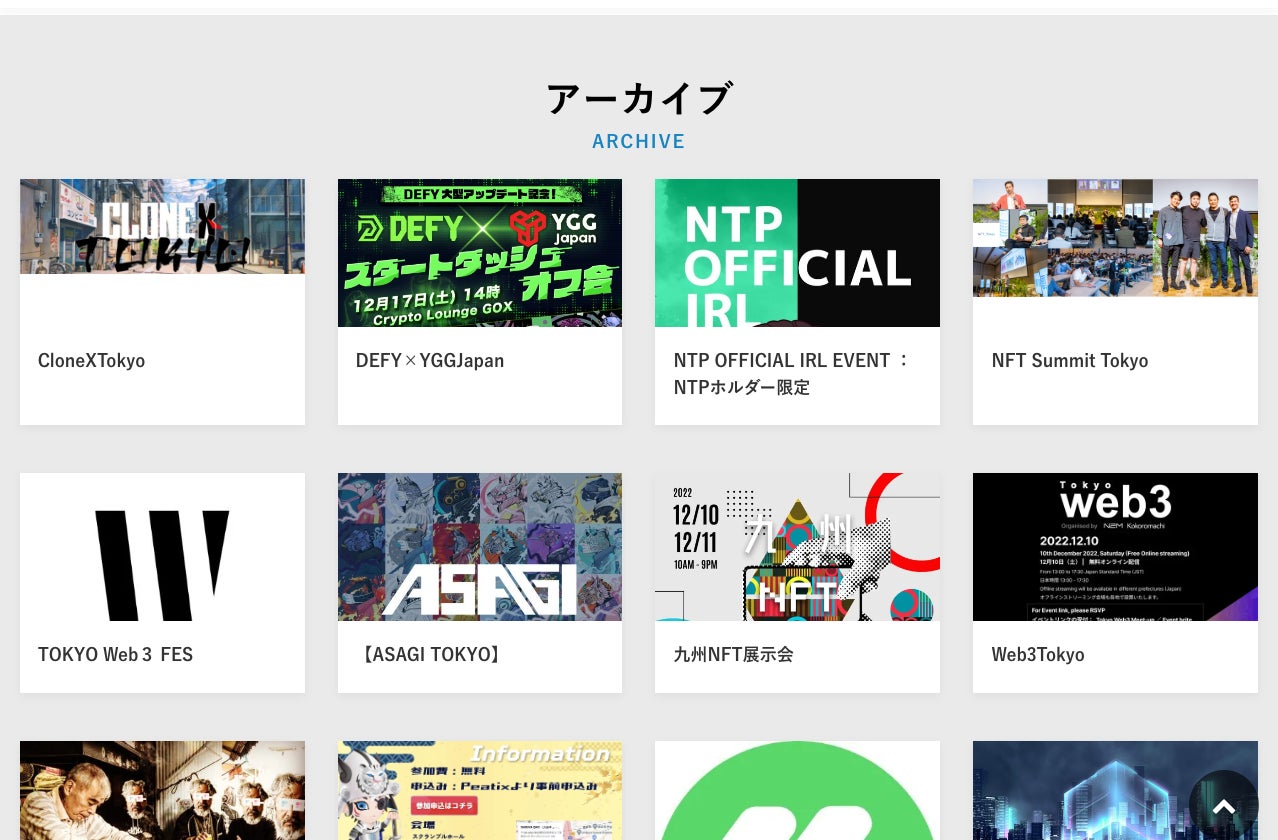Screen dimensions: 1278x840
Task: Click the Web3Tokyo title
Action: click(x=1038, y=654)
